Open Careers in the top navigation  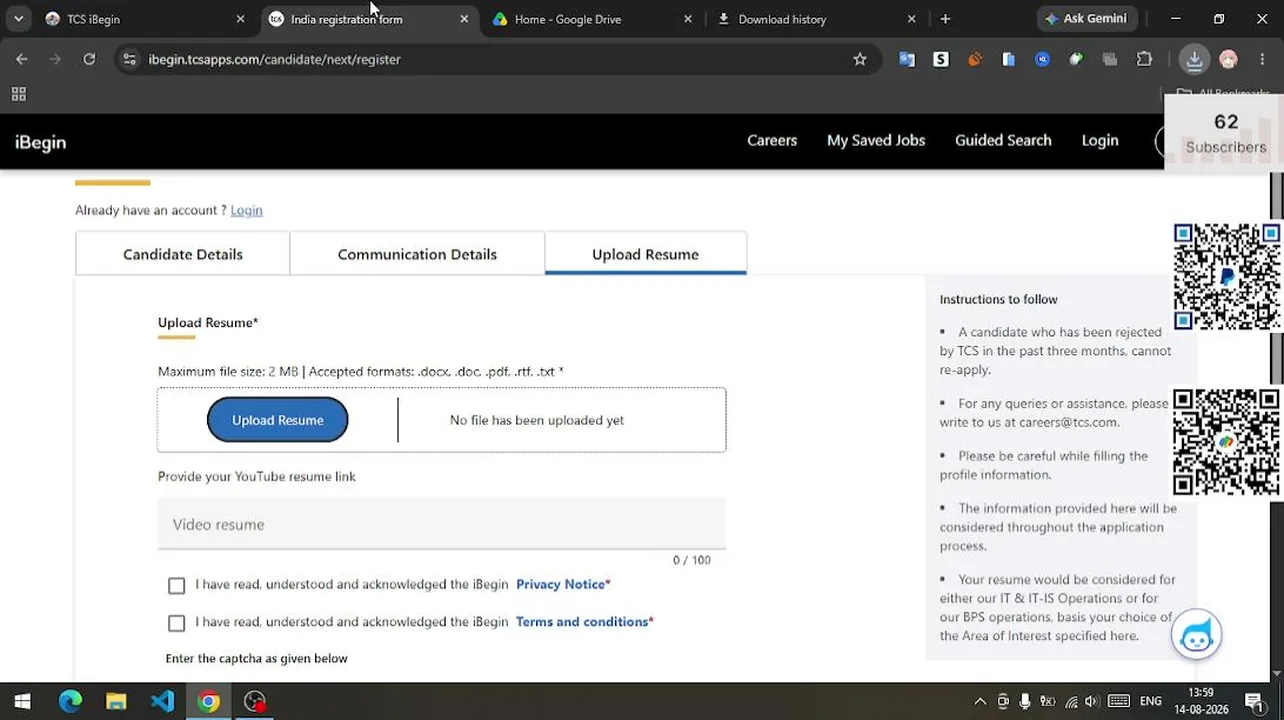pos(772,140)
